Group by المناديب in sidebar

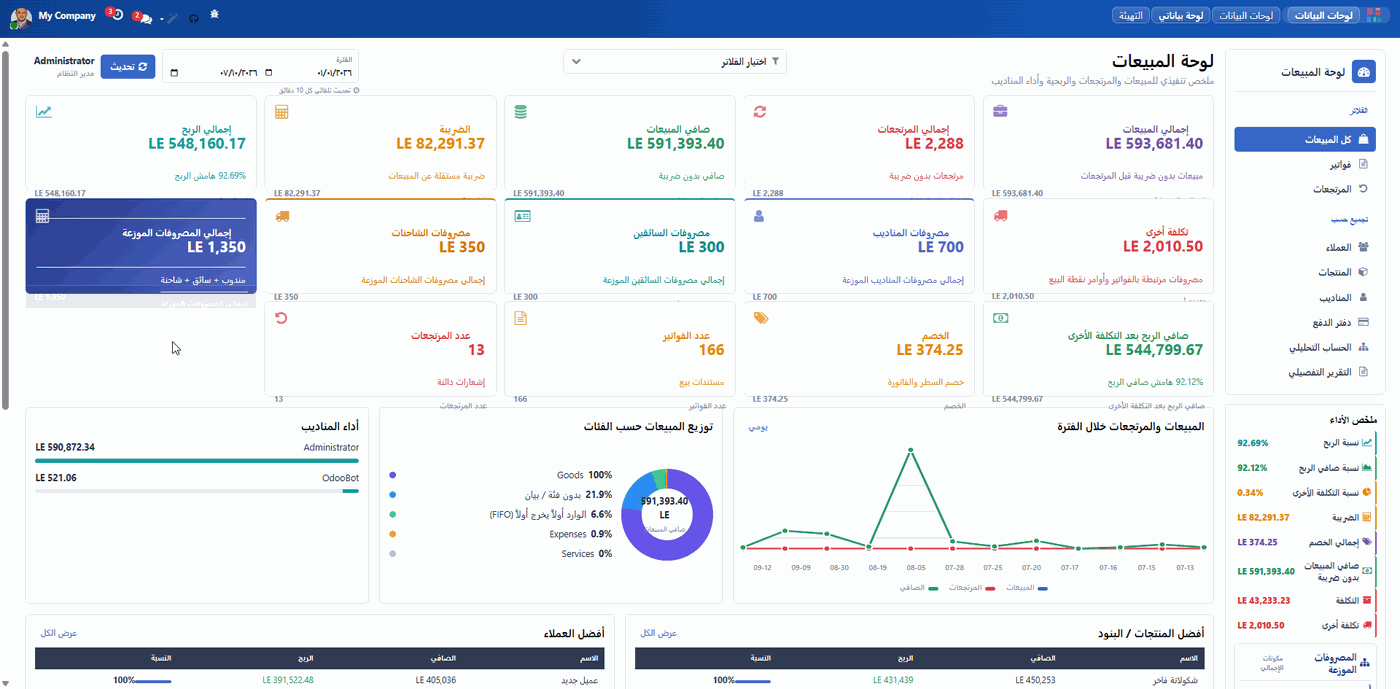point(1305,297)
